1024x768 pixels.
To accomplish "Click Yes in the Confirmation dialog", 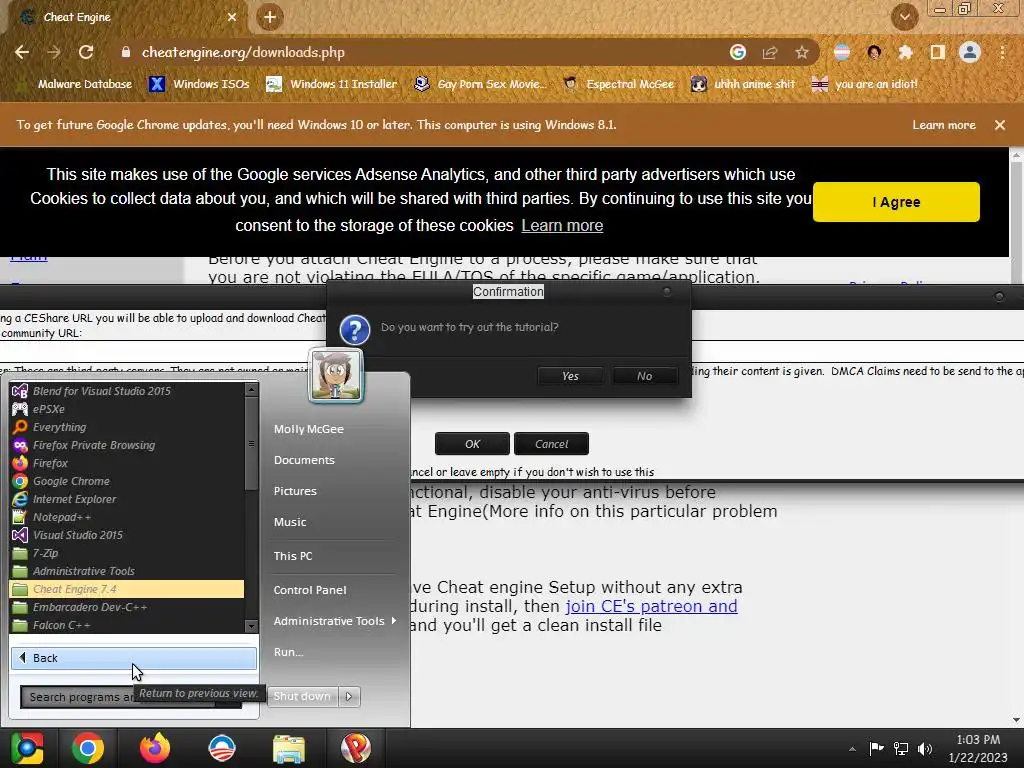I will pyautogui.click(x=570, y=376).
